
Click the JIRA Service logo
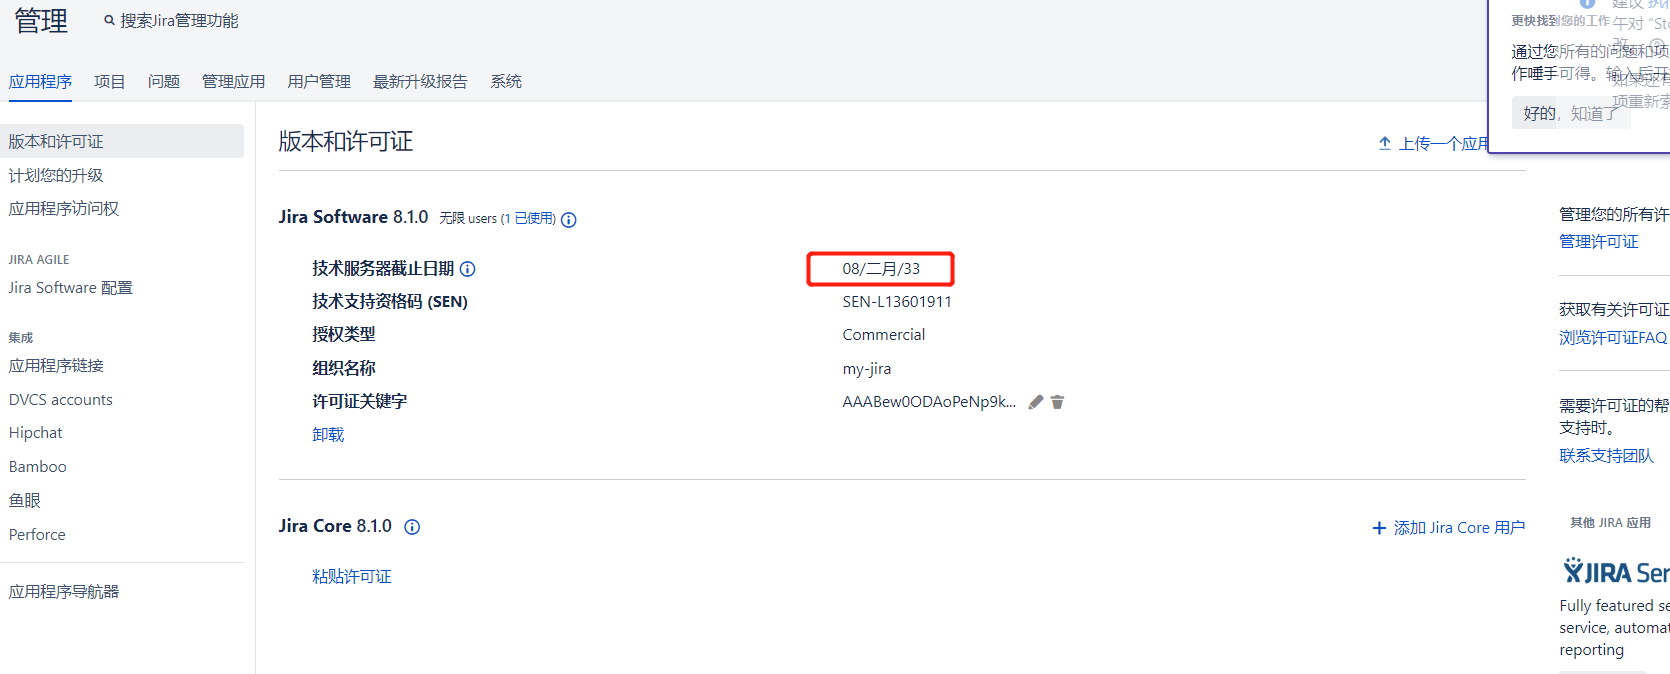[1616, 572]
